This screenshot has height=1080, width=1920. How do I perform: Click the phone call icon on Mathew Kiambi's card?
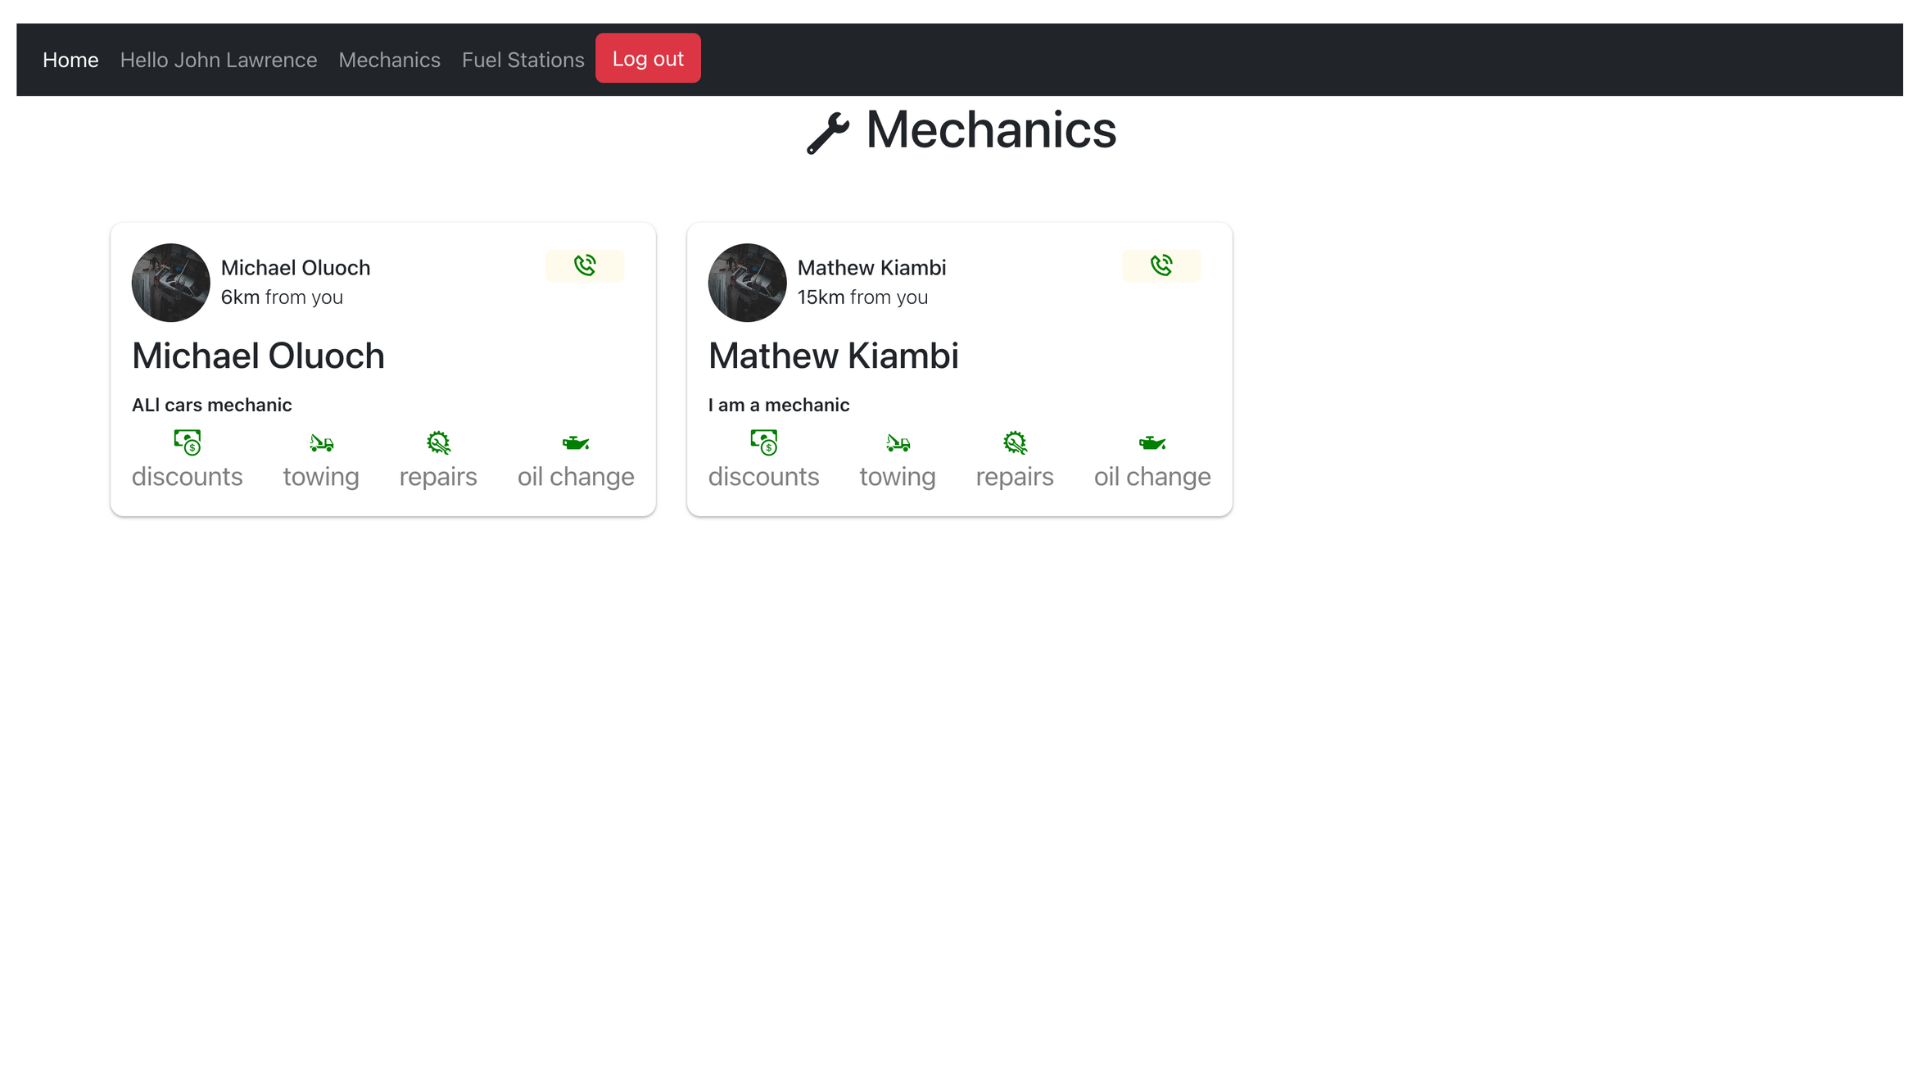coord(1161,265)
